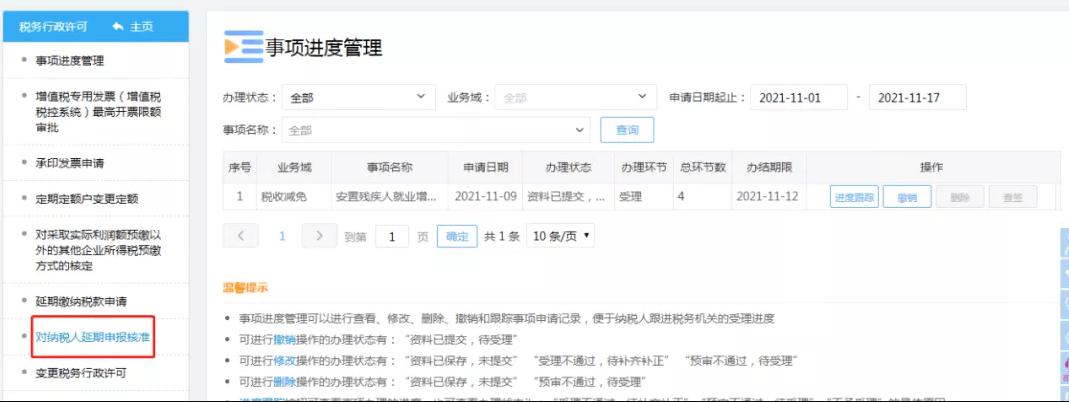Click the 撤销 link in the tips

(x=284, y=339)
